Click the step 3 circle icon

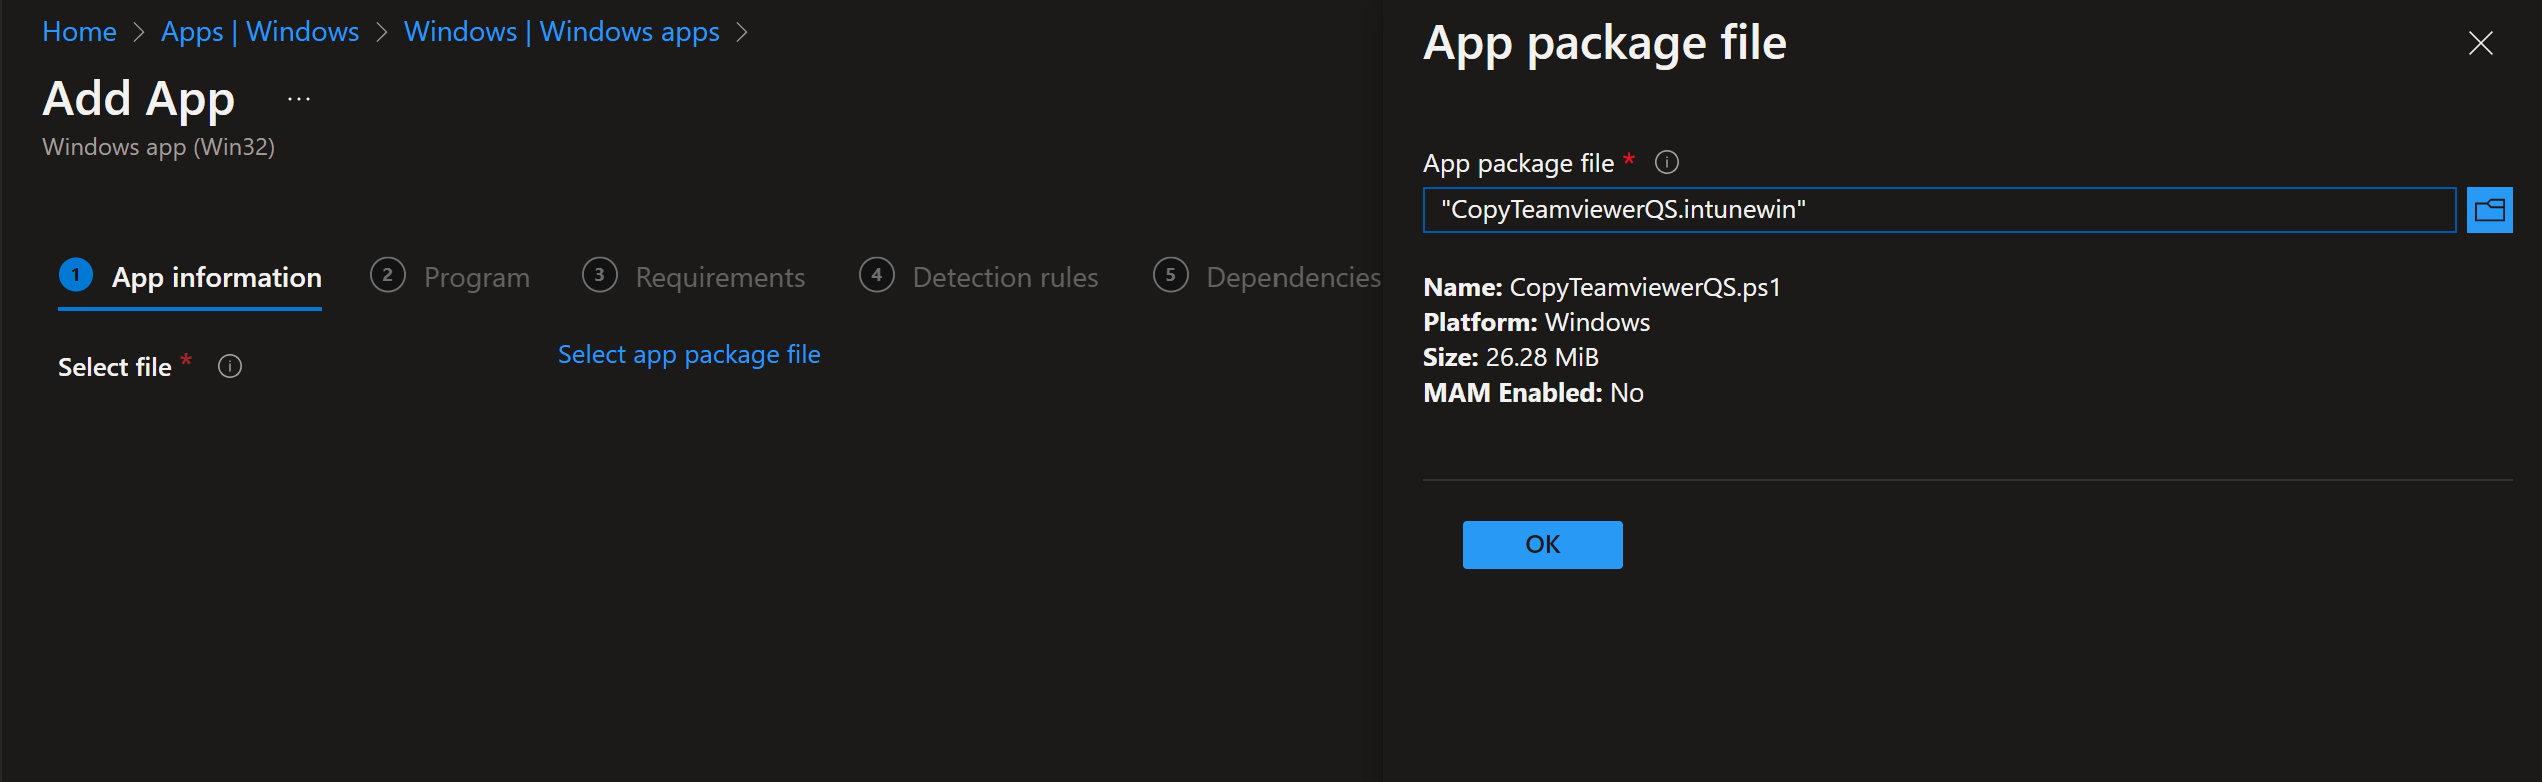[600, 275]
